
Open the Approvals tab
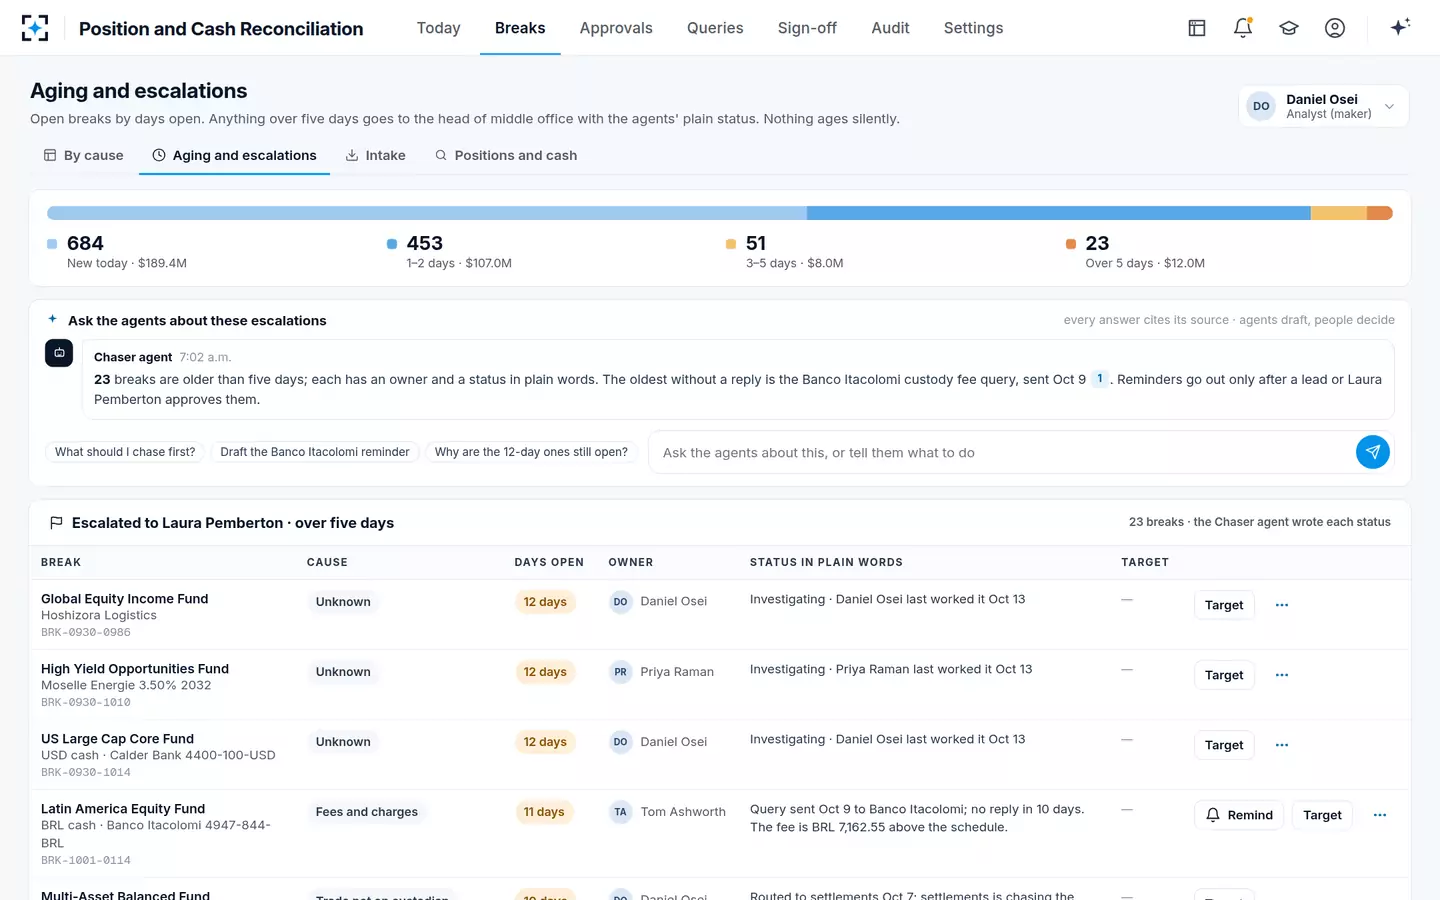point(616,28)
